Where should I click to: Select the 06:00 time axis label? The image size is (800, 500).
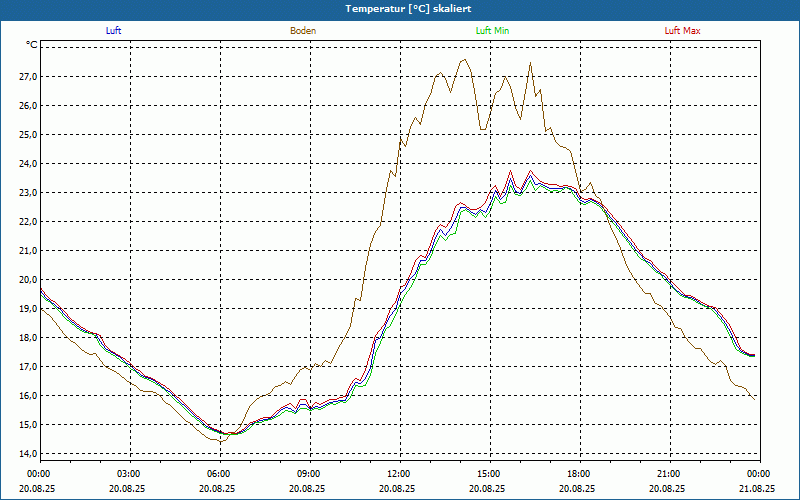click(x=218, y=474)
